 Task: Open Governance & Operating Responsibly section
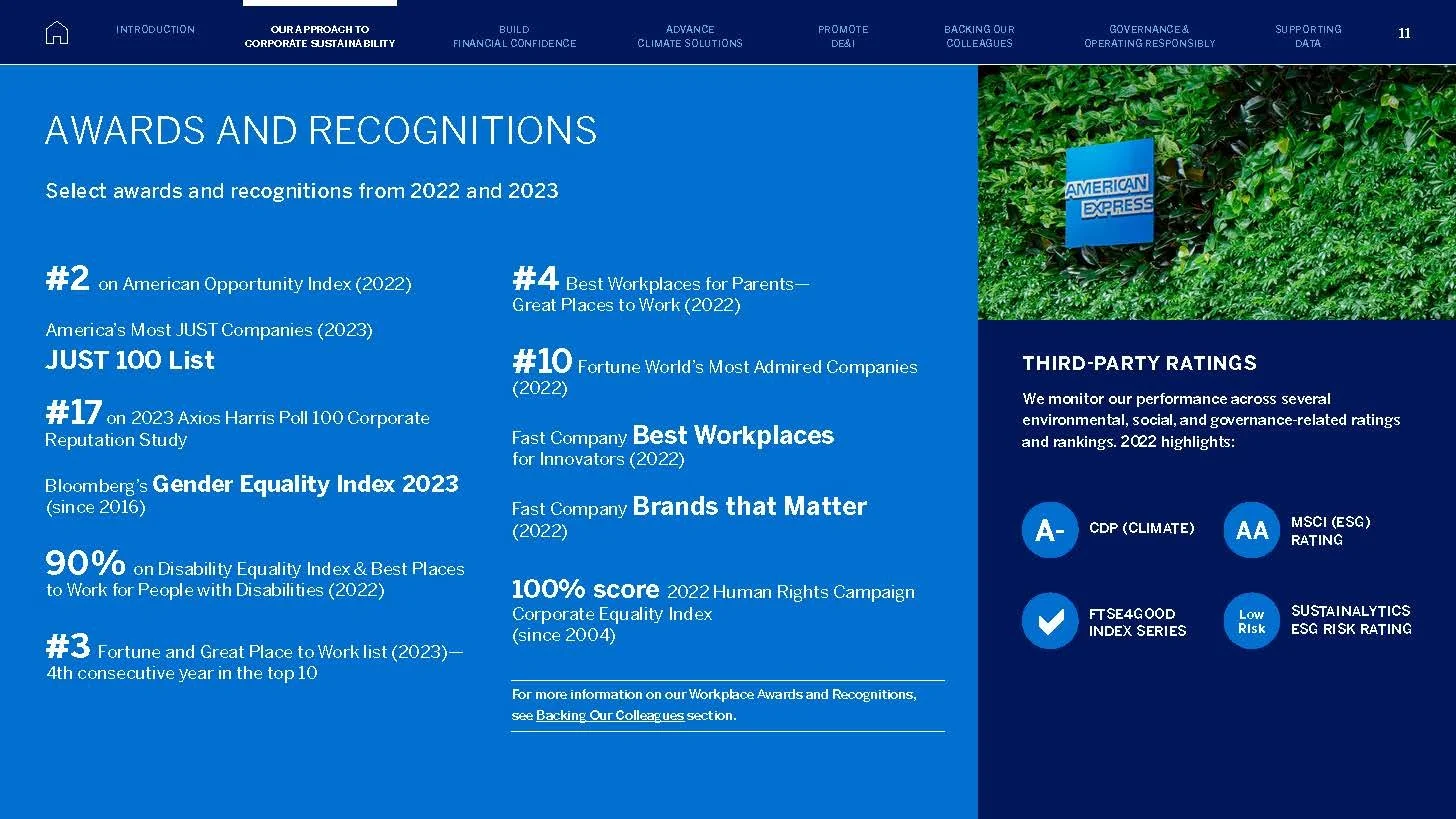tap(1149, 37)
